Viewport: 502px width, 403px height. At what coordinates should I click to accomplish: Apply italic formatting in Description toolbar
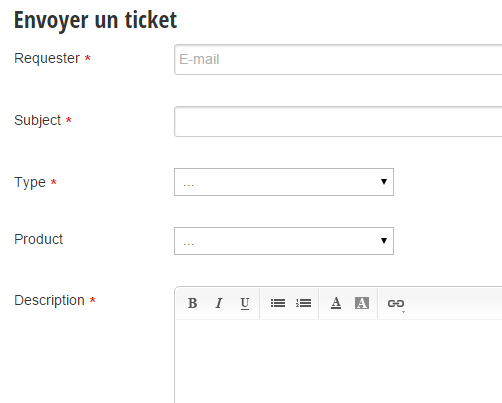(x=219, y=303)
